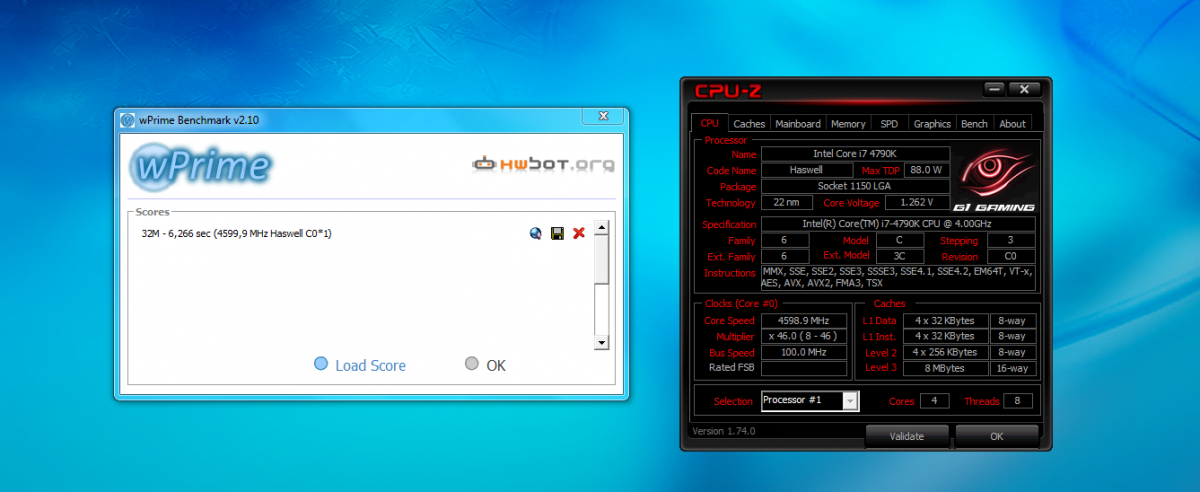Click the scores list scrollbar thumb
This screenshot has height=492, width=1200.
tap(601, 259)
